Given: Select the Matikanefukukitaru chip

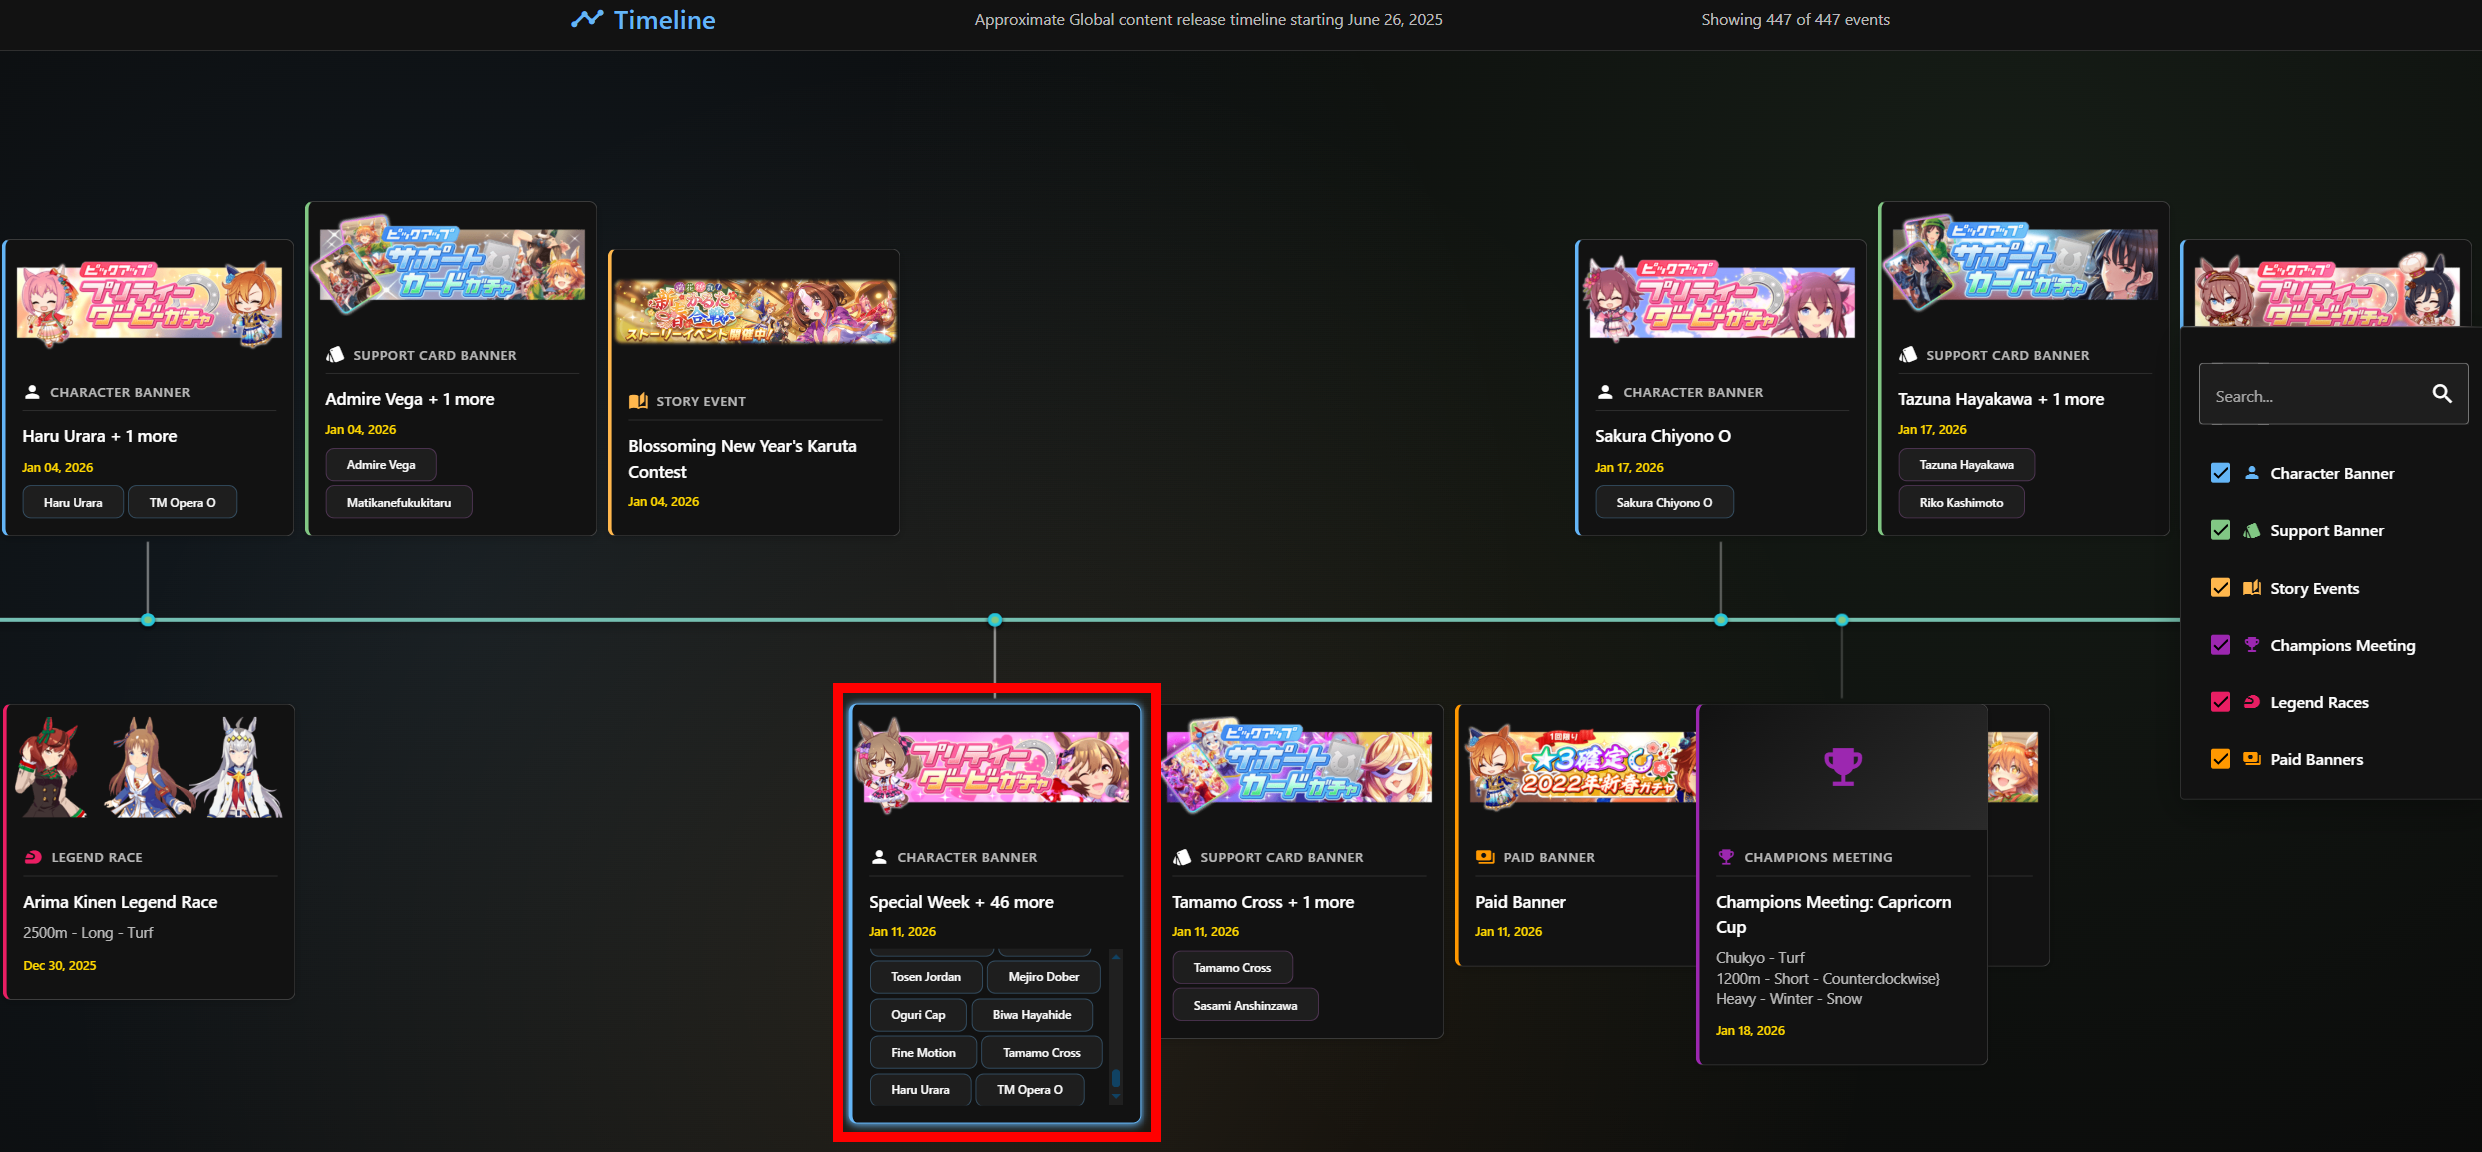Looking at the screenshot, I should pos(399,502).
